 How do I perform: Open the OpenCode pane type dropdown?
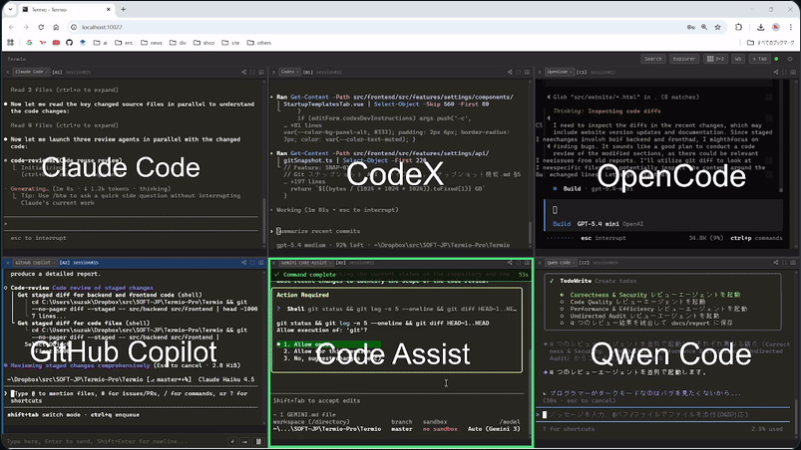(559, 72)
